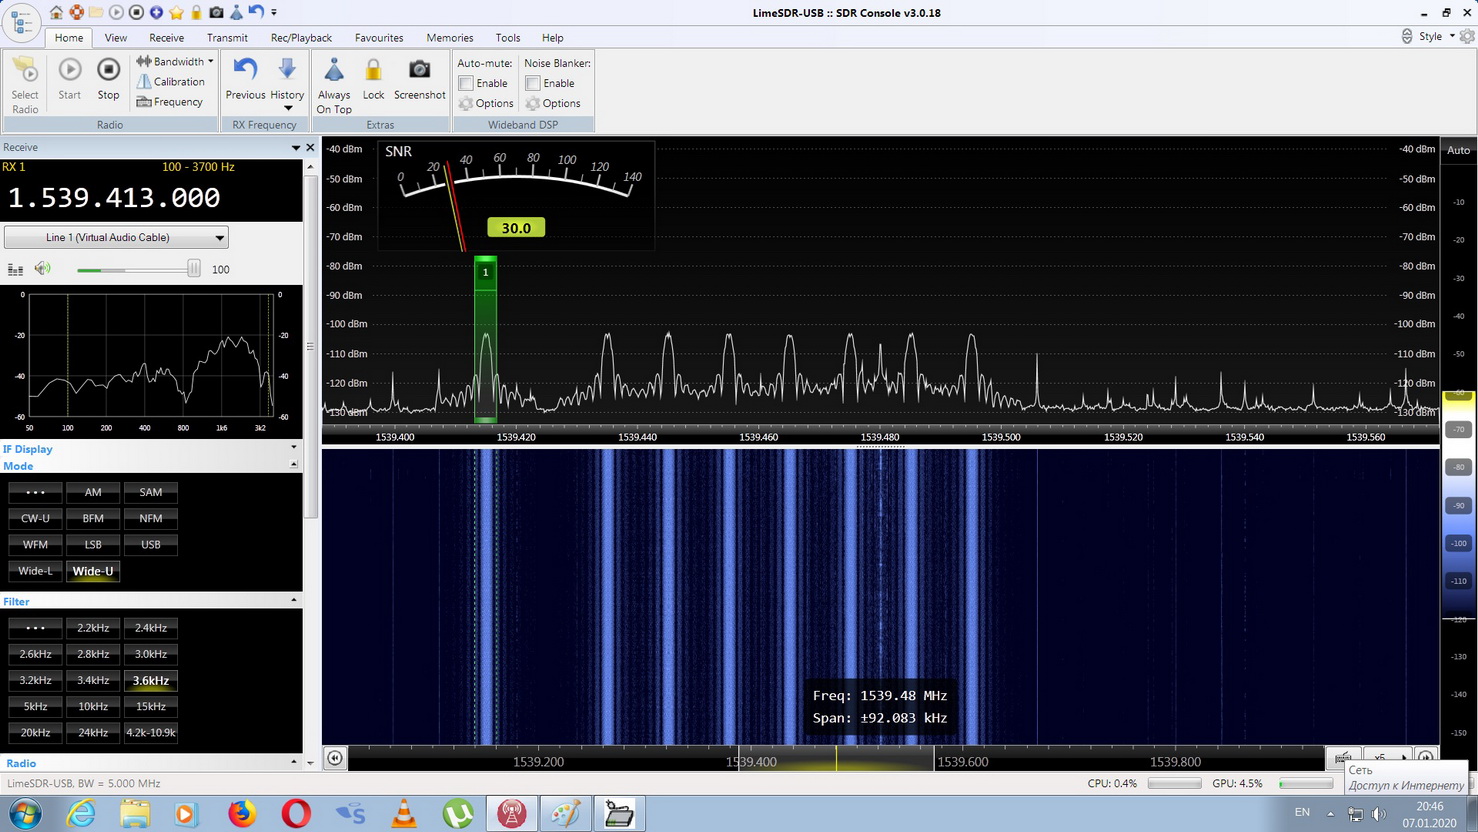Click the Auto button above the level scale
The image size is (1478, 832).
(x=1458, y=150)
